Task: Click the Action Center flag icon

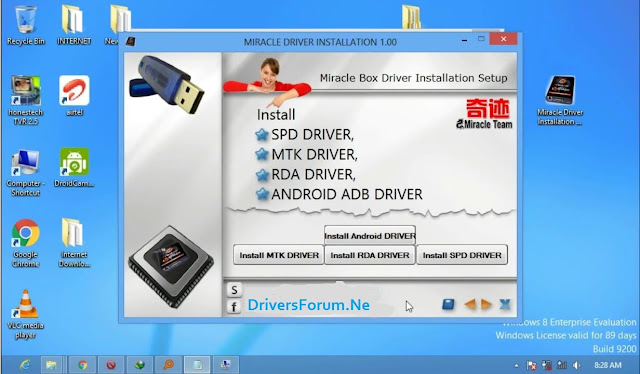Action: coord(531,365)
